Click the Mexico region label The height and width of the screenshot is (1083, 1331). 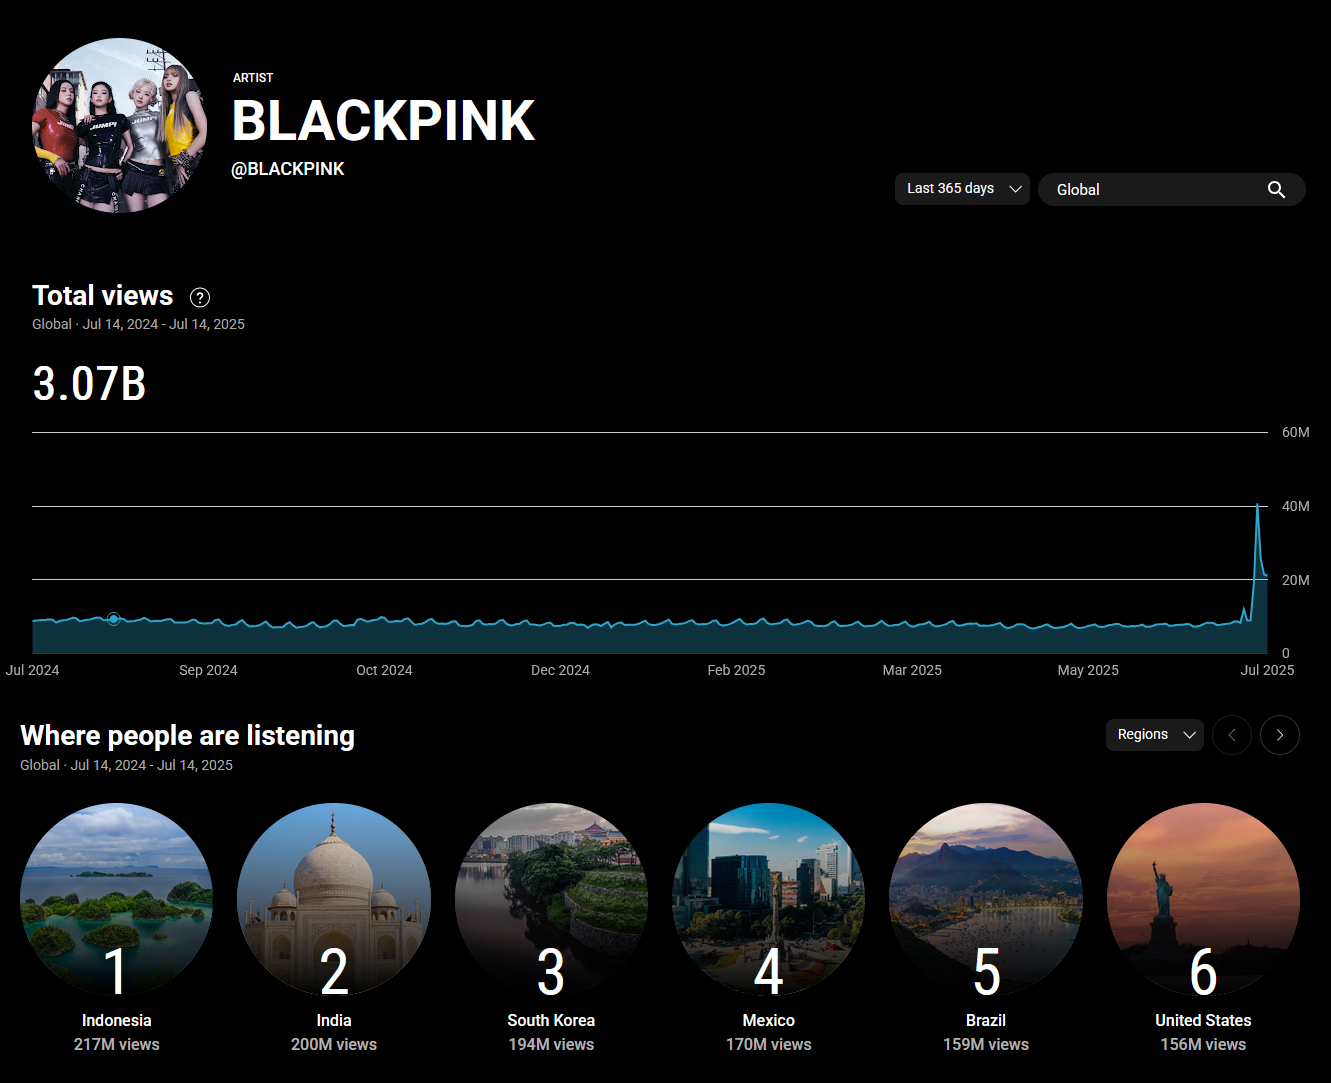pyautogui.click(x=768, y=1020)
